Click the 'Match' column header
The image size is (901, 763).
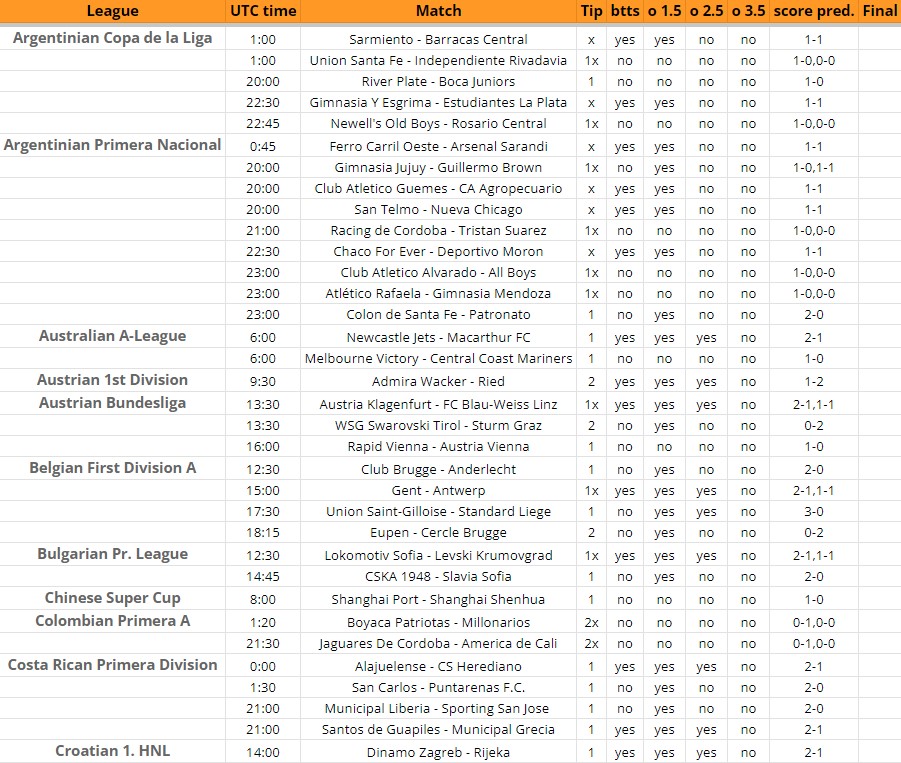coord(438,11)
